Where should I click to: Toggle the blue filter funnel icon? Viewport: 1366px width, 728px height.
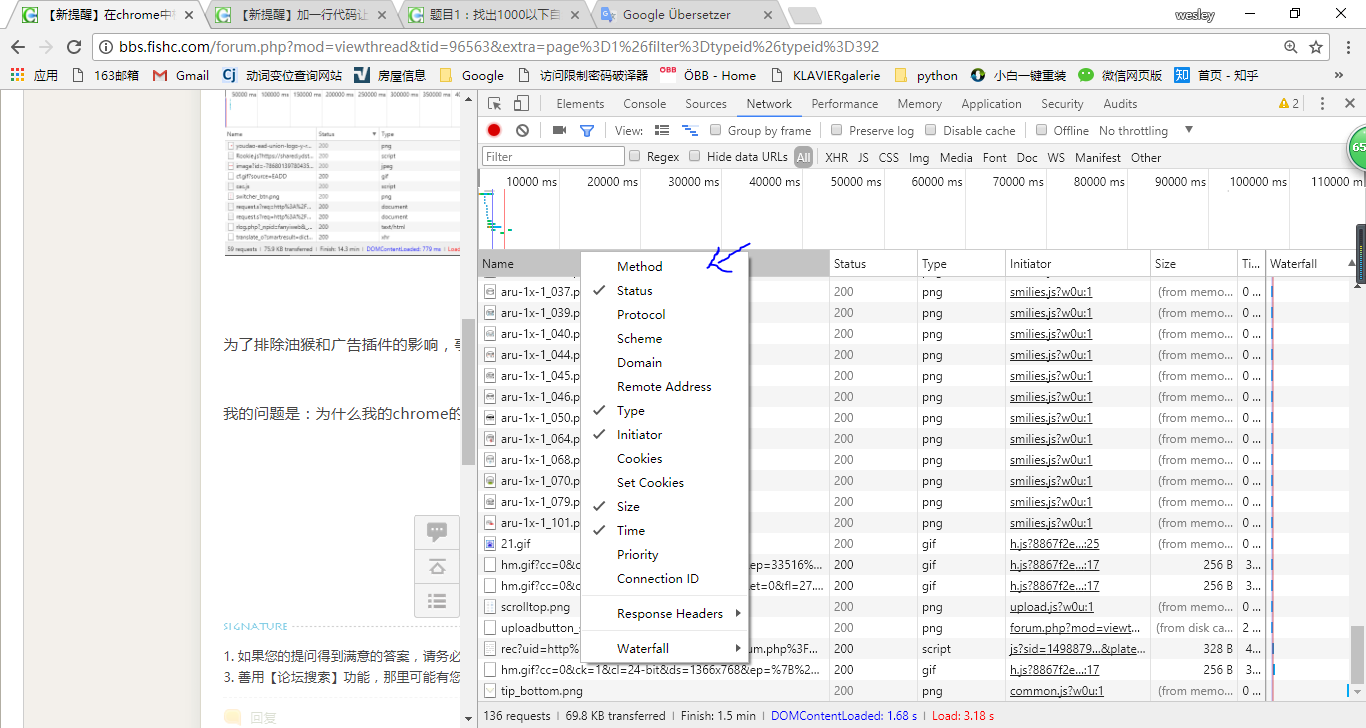point(587,130)
